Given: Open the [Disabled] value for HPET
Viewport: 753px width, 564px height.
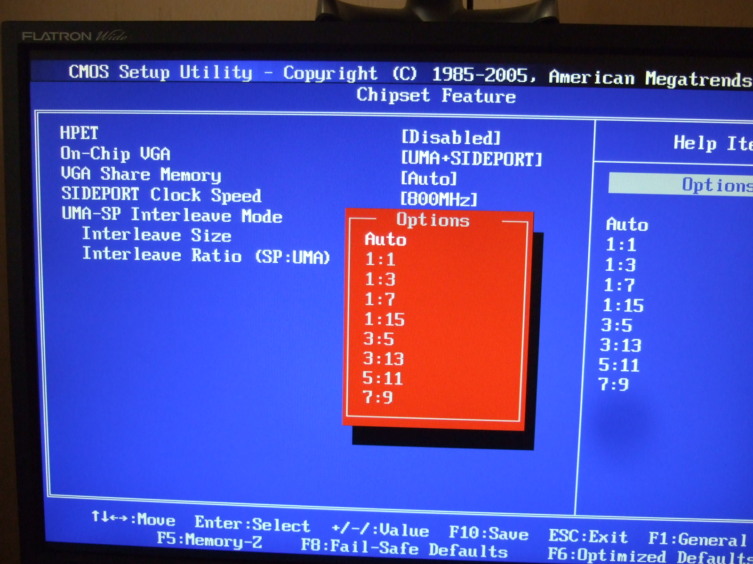Looking at the screenshot, I should click(450, 138).
